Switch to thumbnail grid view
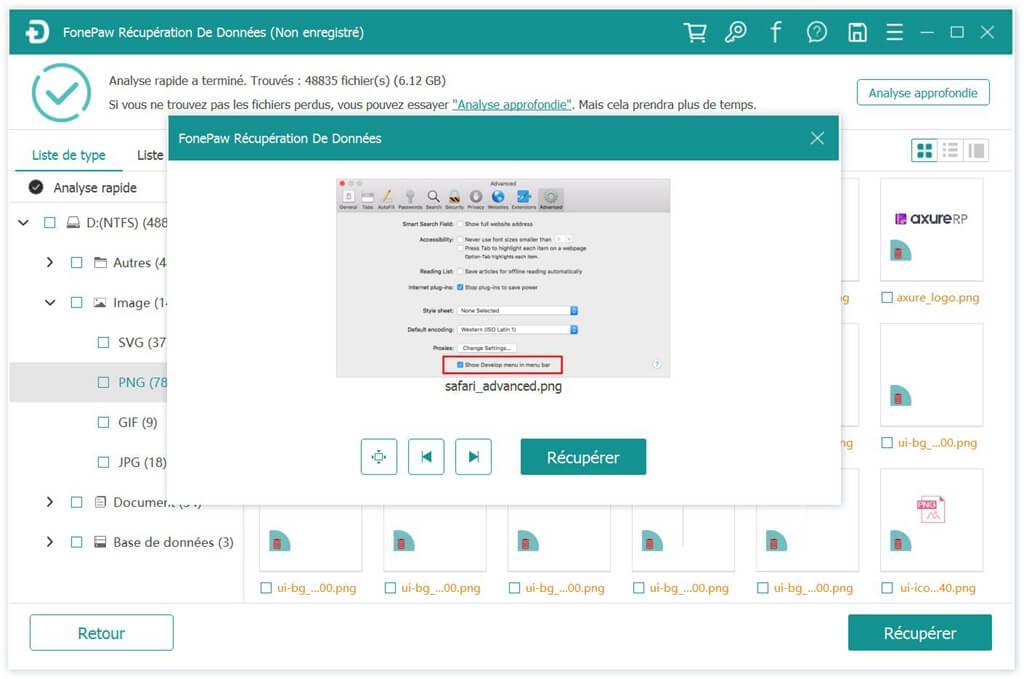 click(x=925, y=151)
